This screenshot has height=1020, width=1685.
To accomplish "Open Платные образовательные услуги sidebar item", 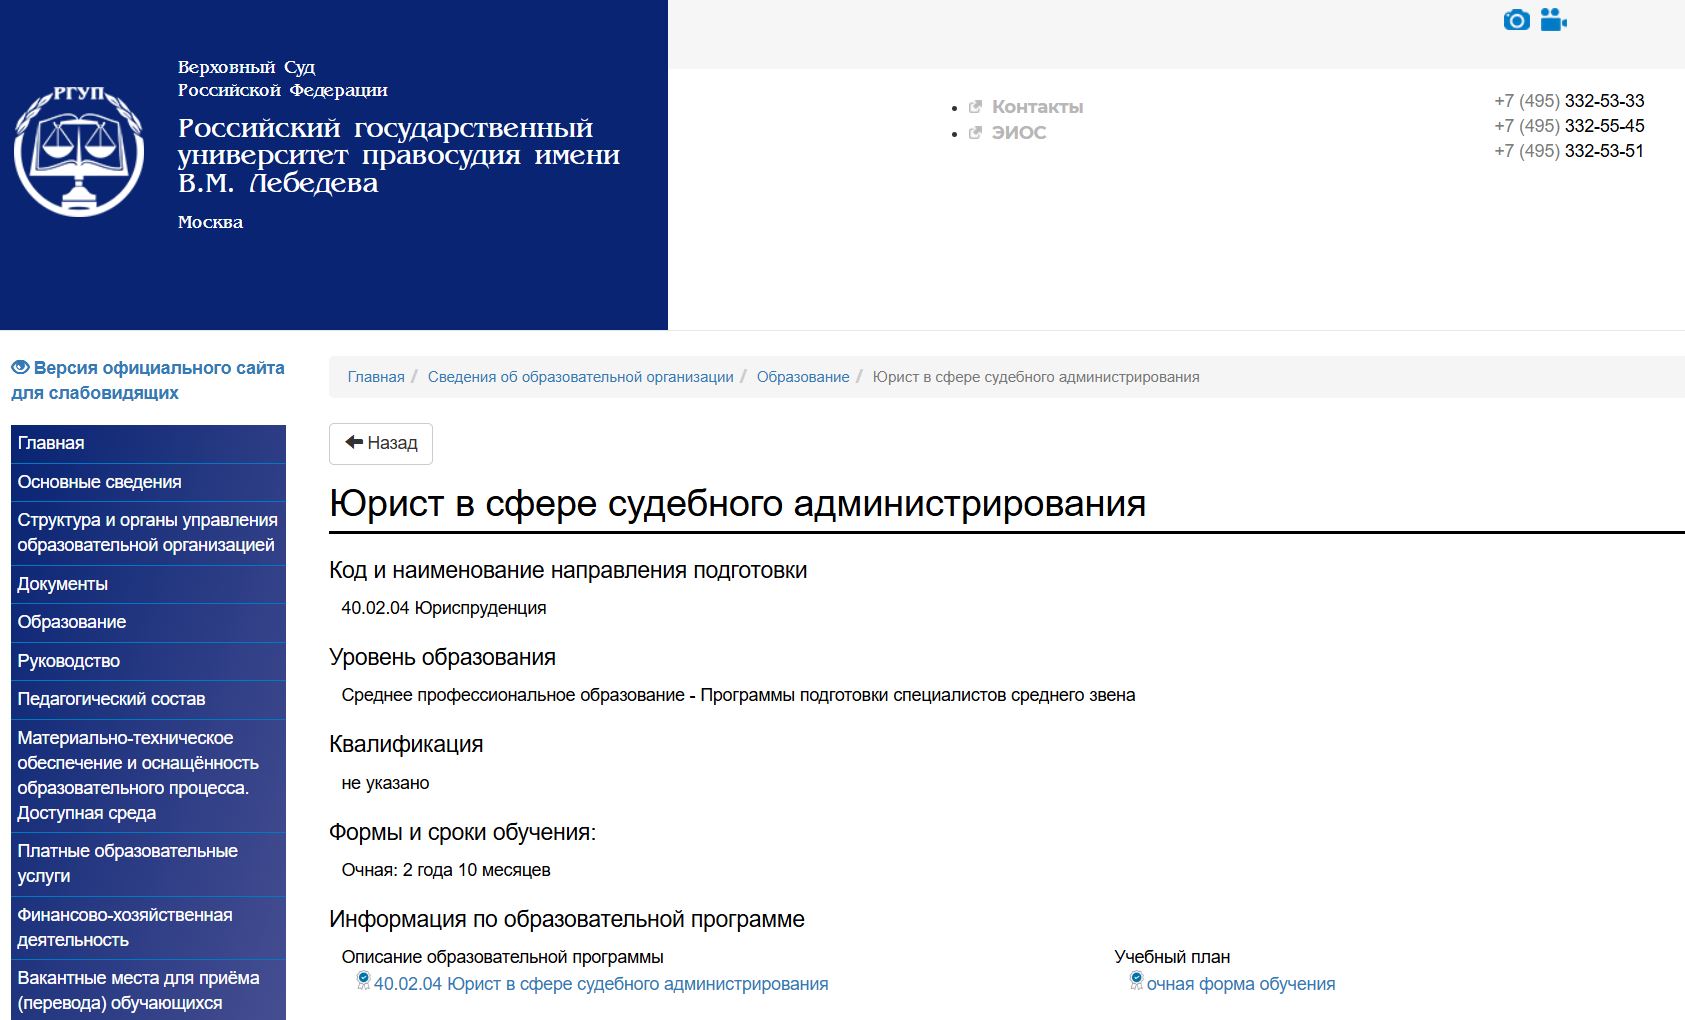I will pyautogui.click(x=148, y=863).
